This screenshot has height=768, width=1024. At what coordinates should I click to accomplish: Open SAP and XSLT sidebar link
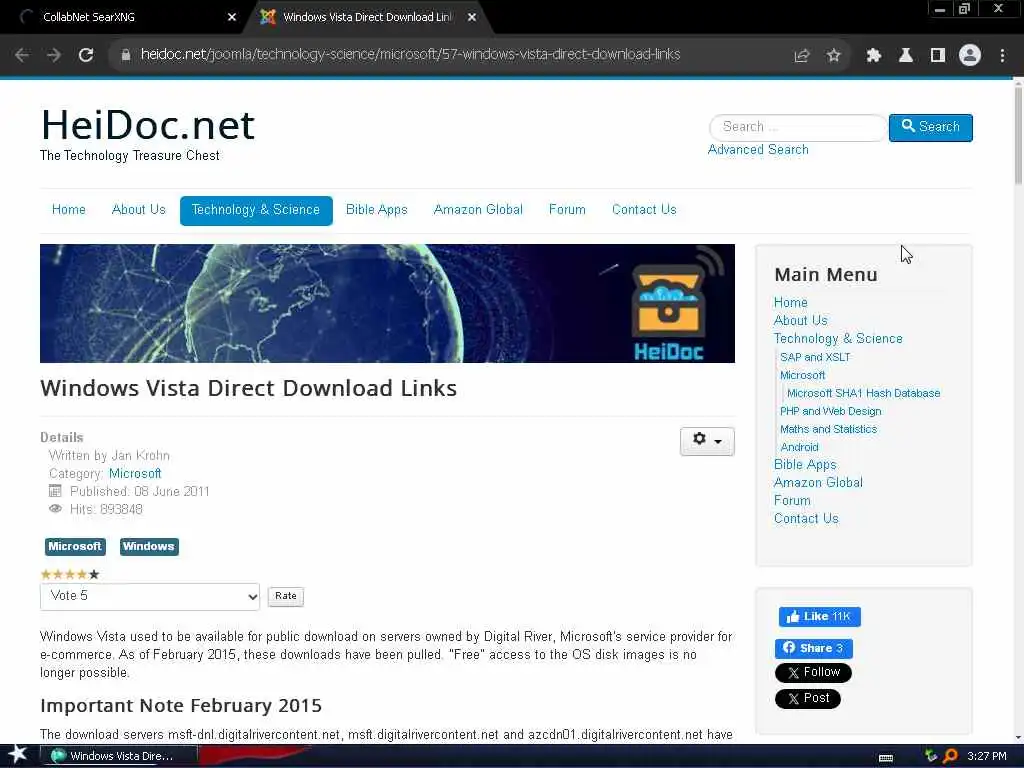(x=815, y=357)
